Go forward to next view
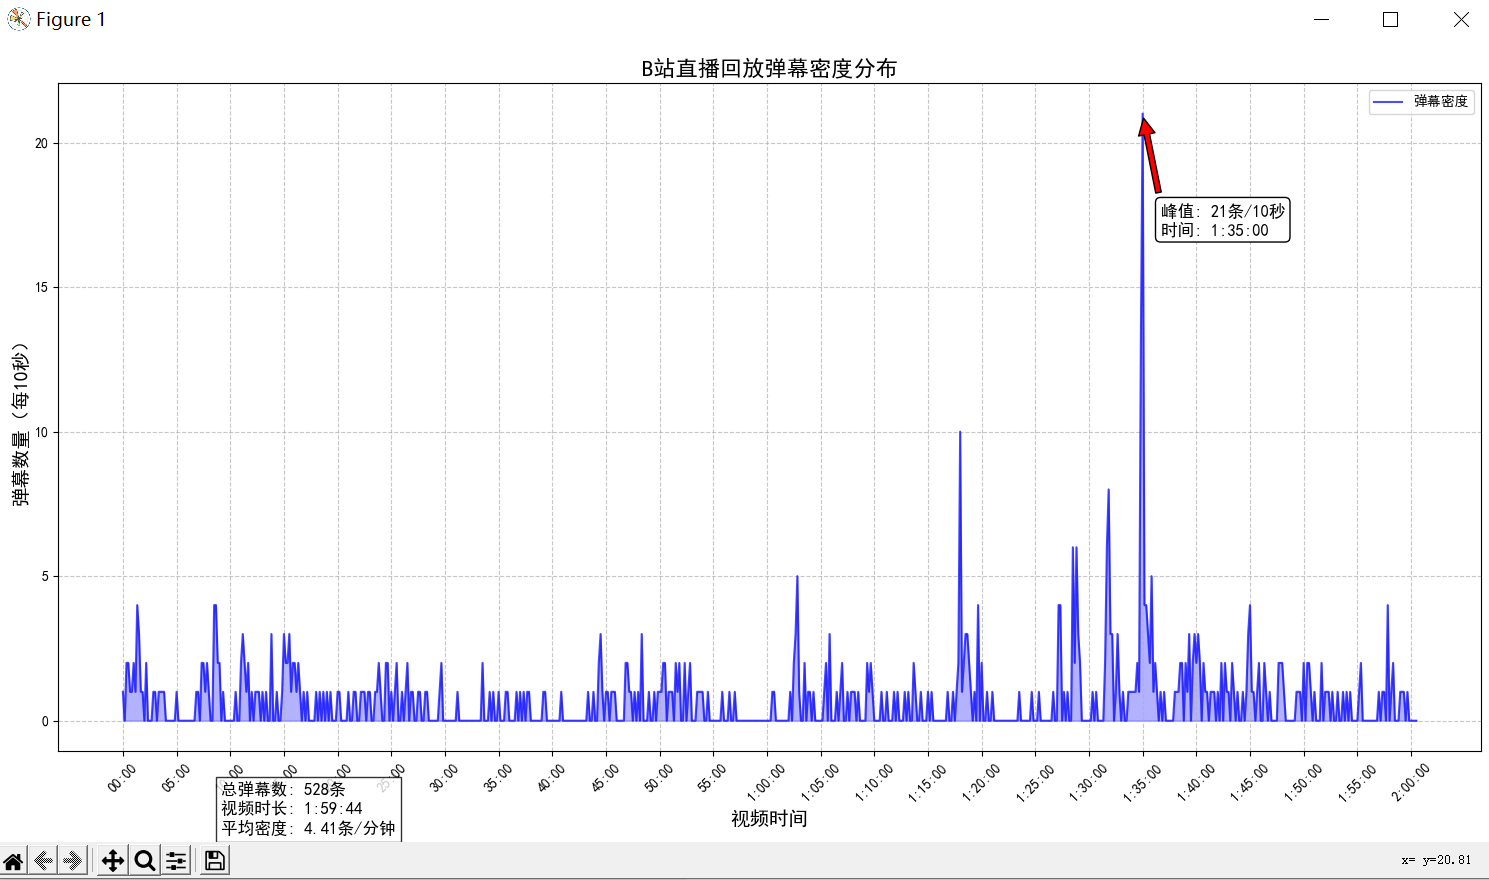 [72, 861]
